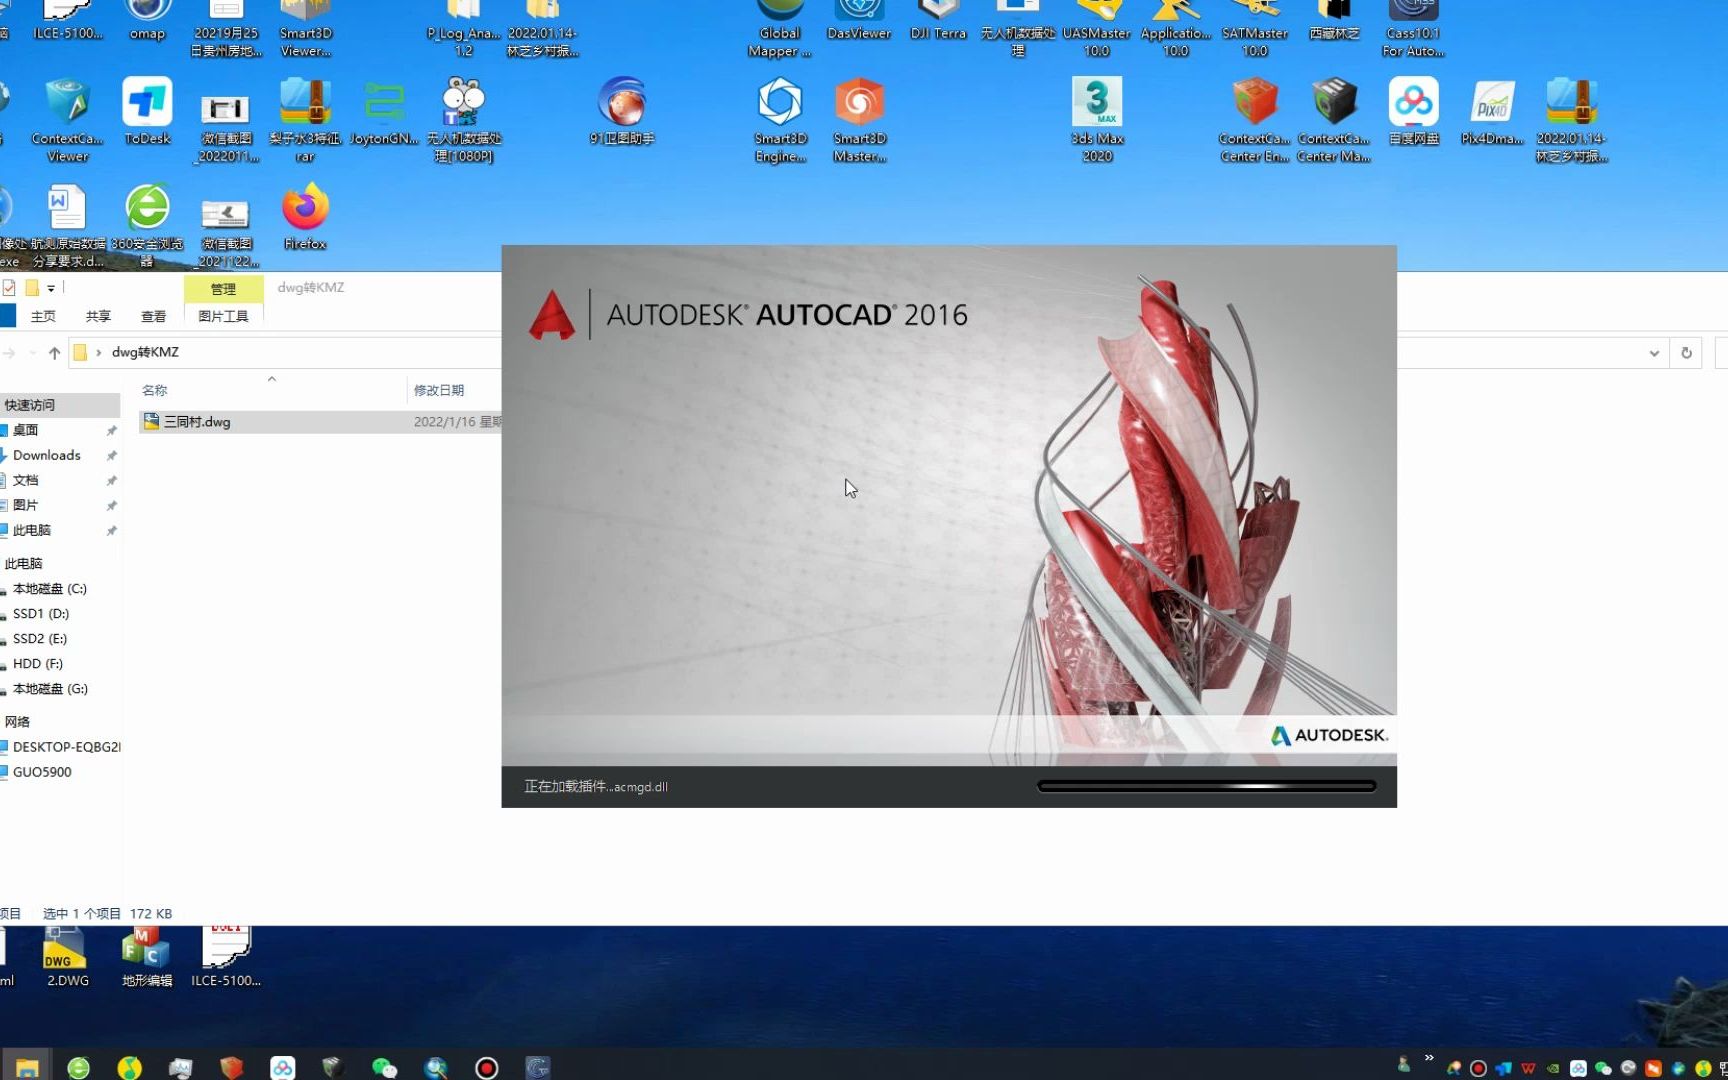
Task: Open the ContextCapture Viewer desktop icon
Action: pyautogui.click(x=67, y=120)
